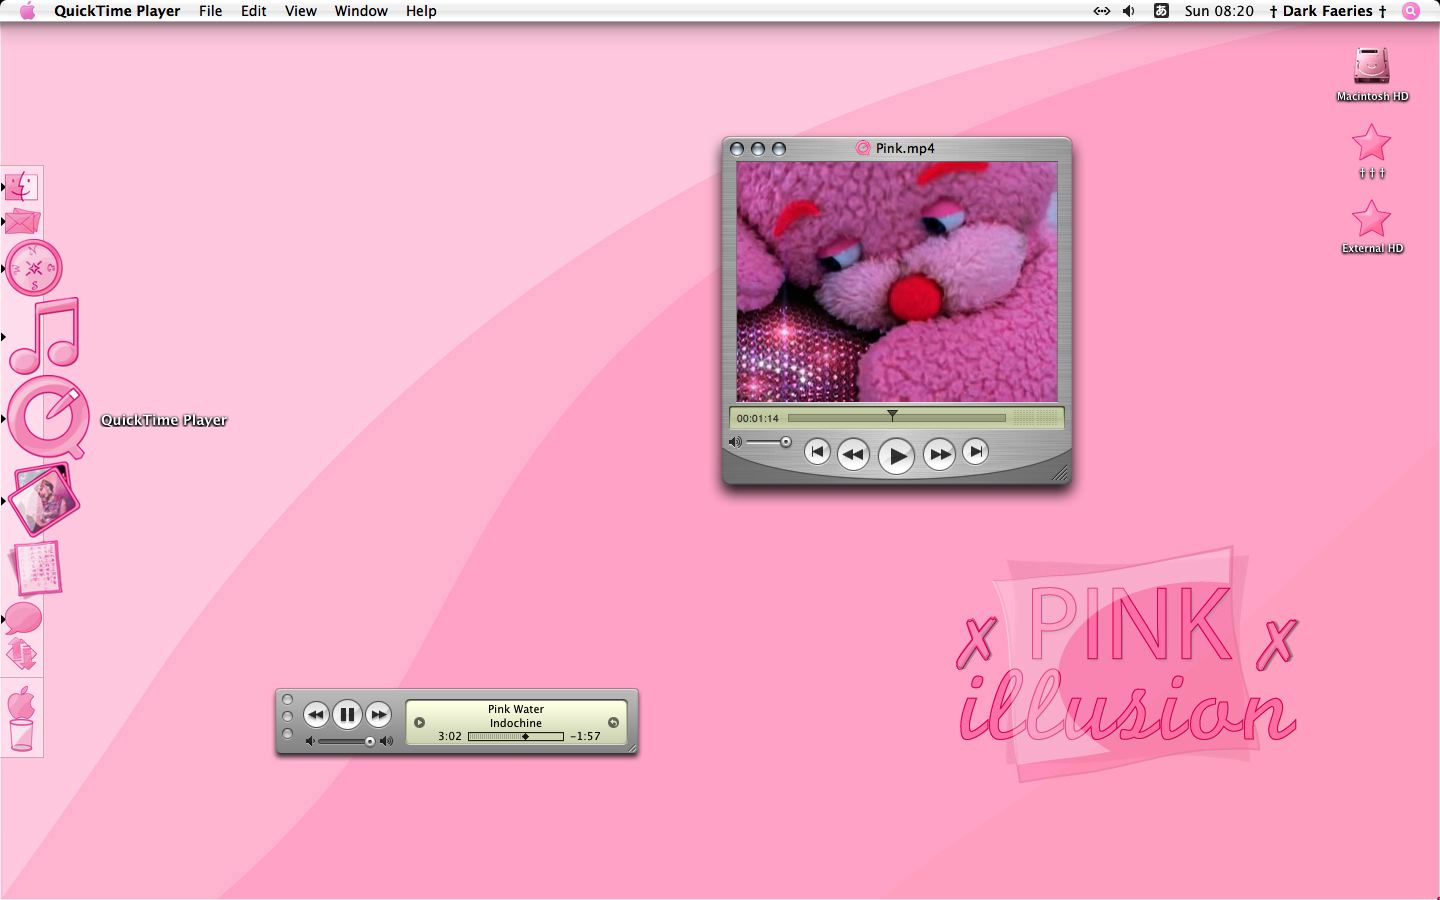Open the File menu

[210, 11]
